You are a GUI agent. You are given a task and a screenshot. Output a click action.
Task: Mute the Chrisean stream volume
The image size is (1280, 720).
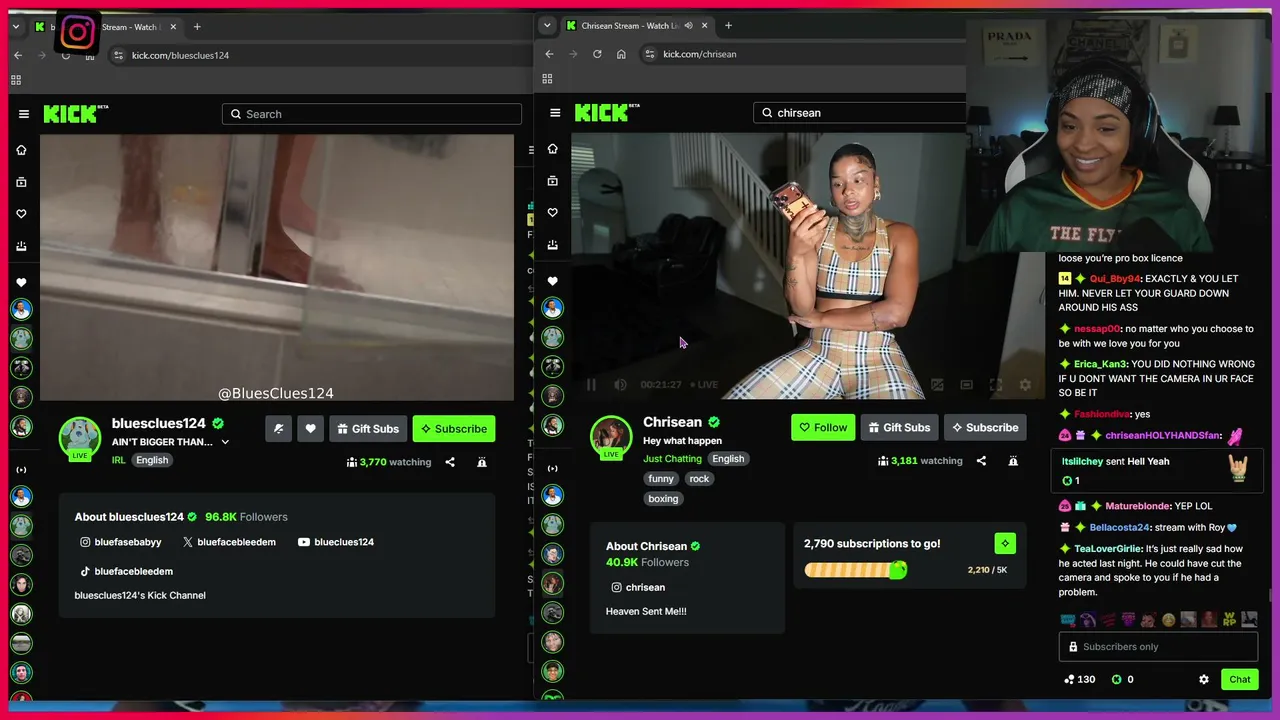tap(620, 385)
